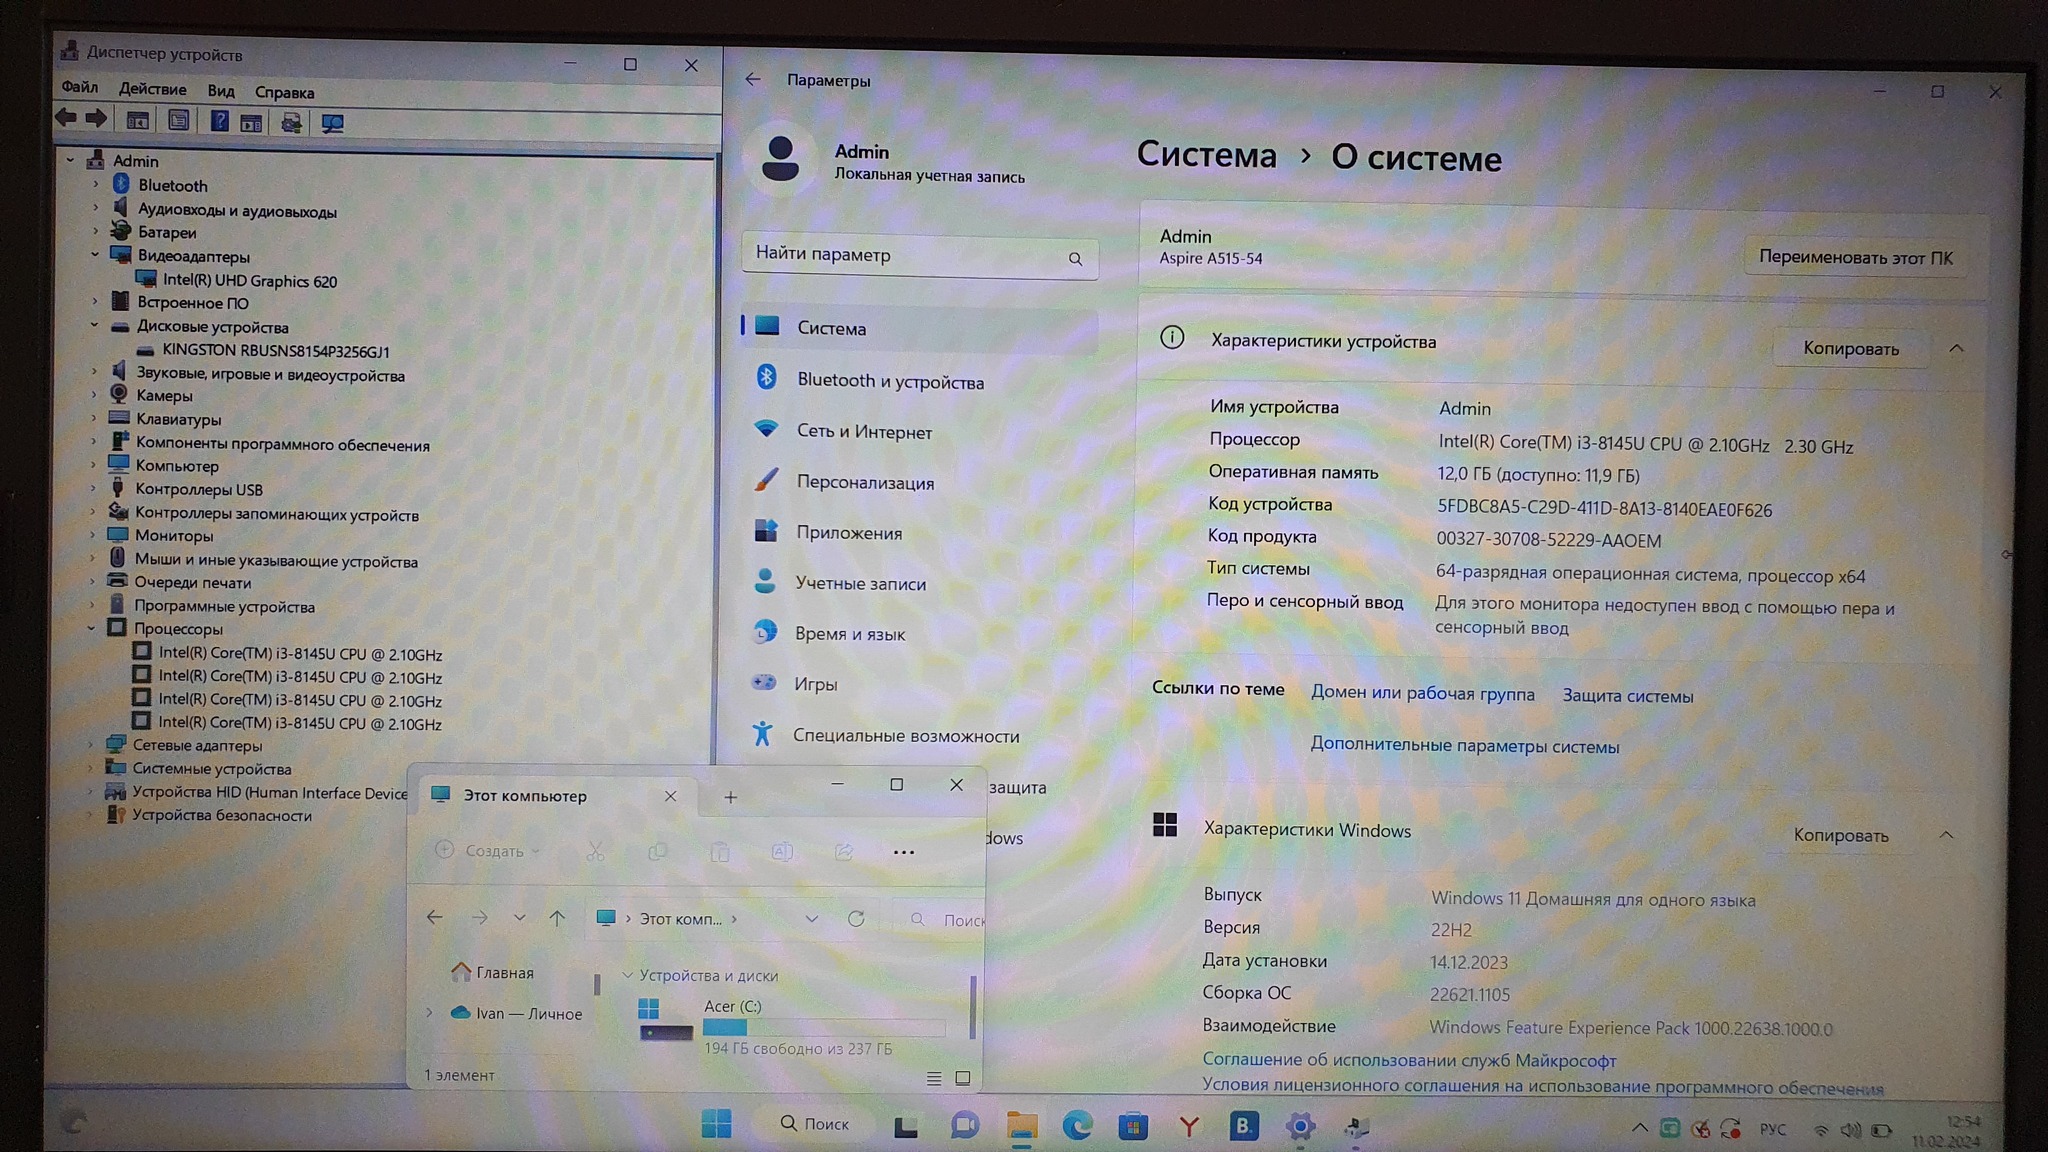
Task: Open the Вид menu in Device Manager
Action: coord(220,91)
